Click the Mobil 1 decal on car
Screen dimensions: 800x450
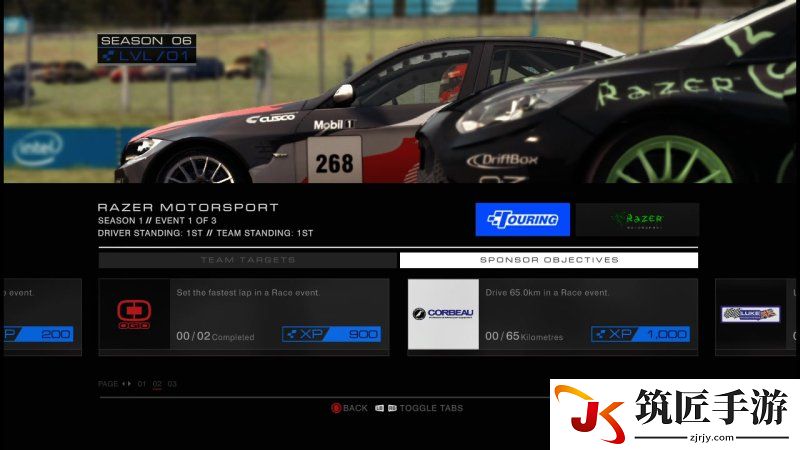tap(334, 124)
